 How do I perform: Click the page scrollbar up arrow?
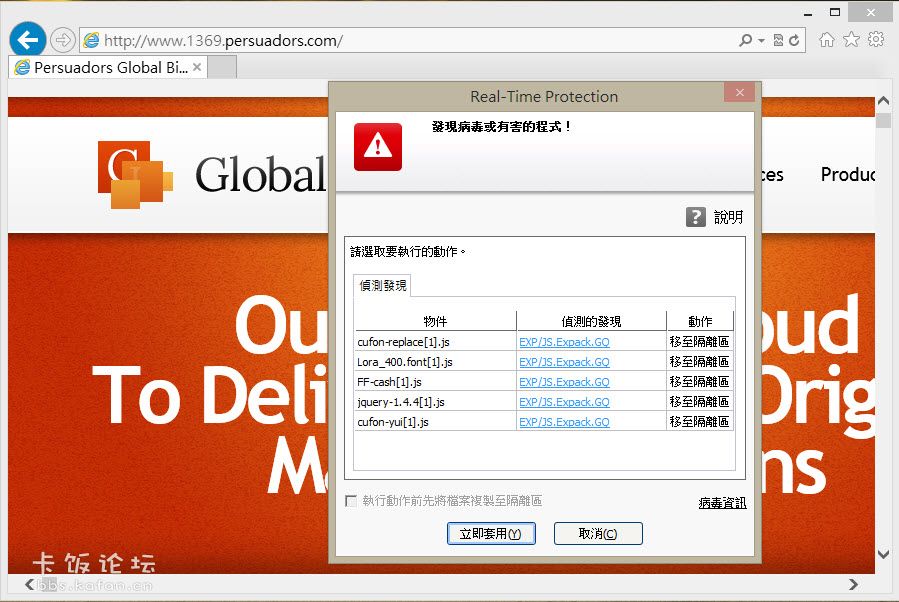point(884,101)
